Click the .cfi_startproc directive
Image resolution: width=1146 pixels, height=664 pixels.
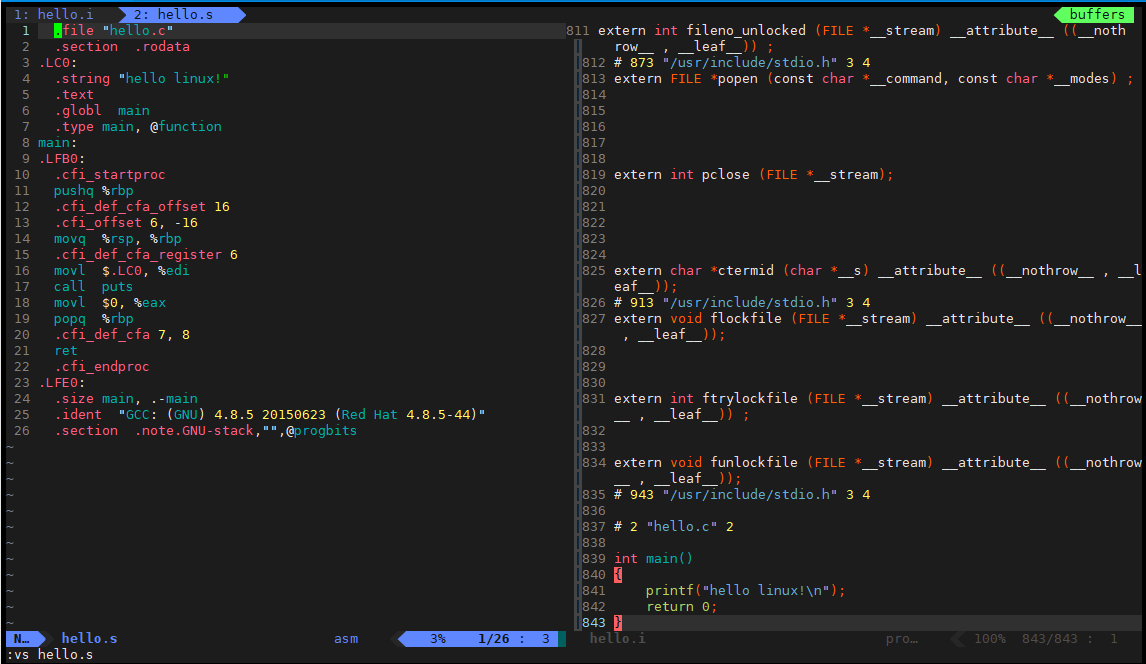[x=110, y=175]
